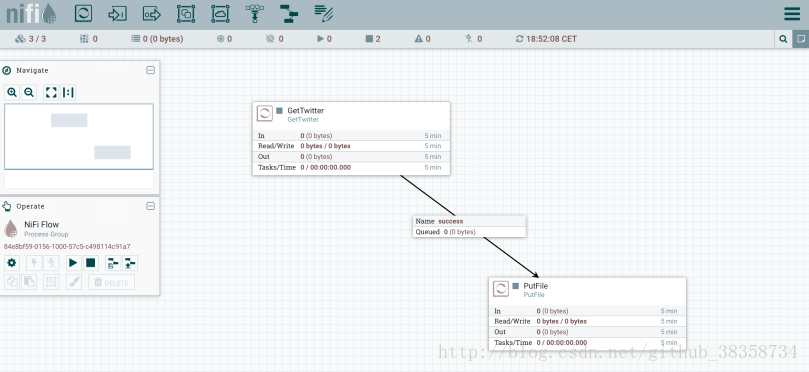The height and width of the screenshot is (372, 809).
Task: Click PutFile In stats row
Action: pyautogui.click(x=587, y=311)
